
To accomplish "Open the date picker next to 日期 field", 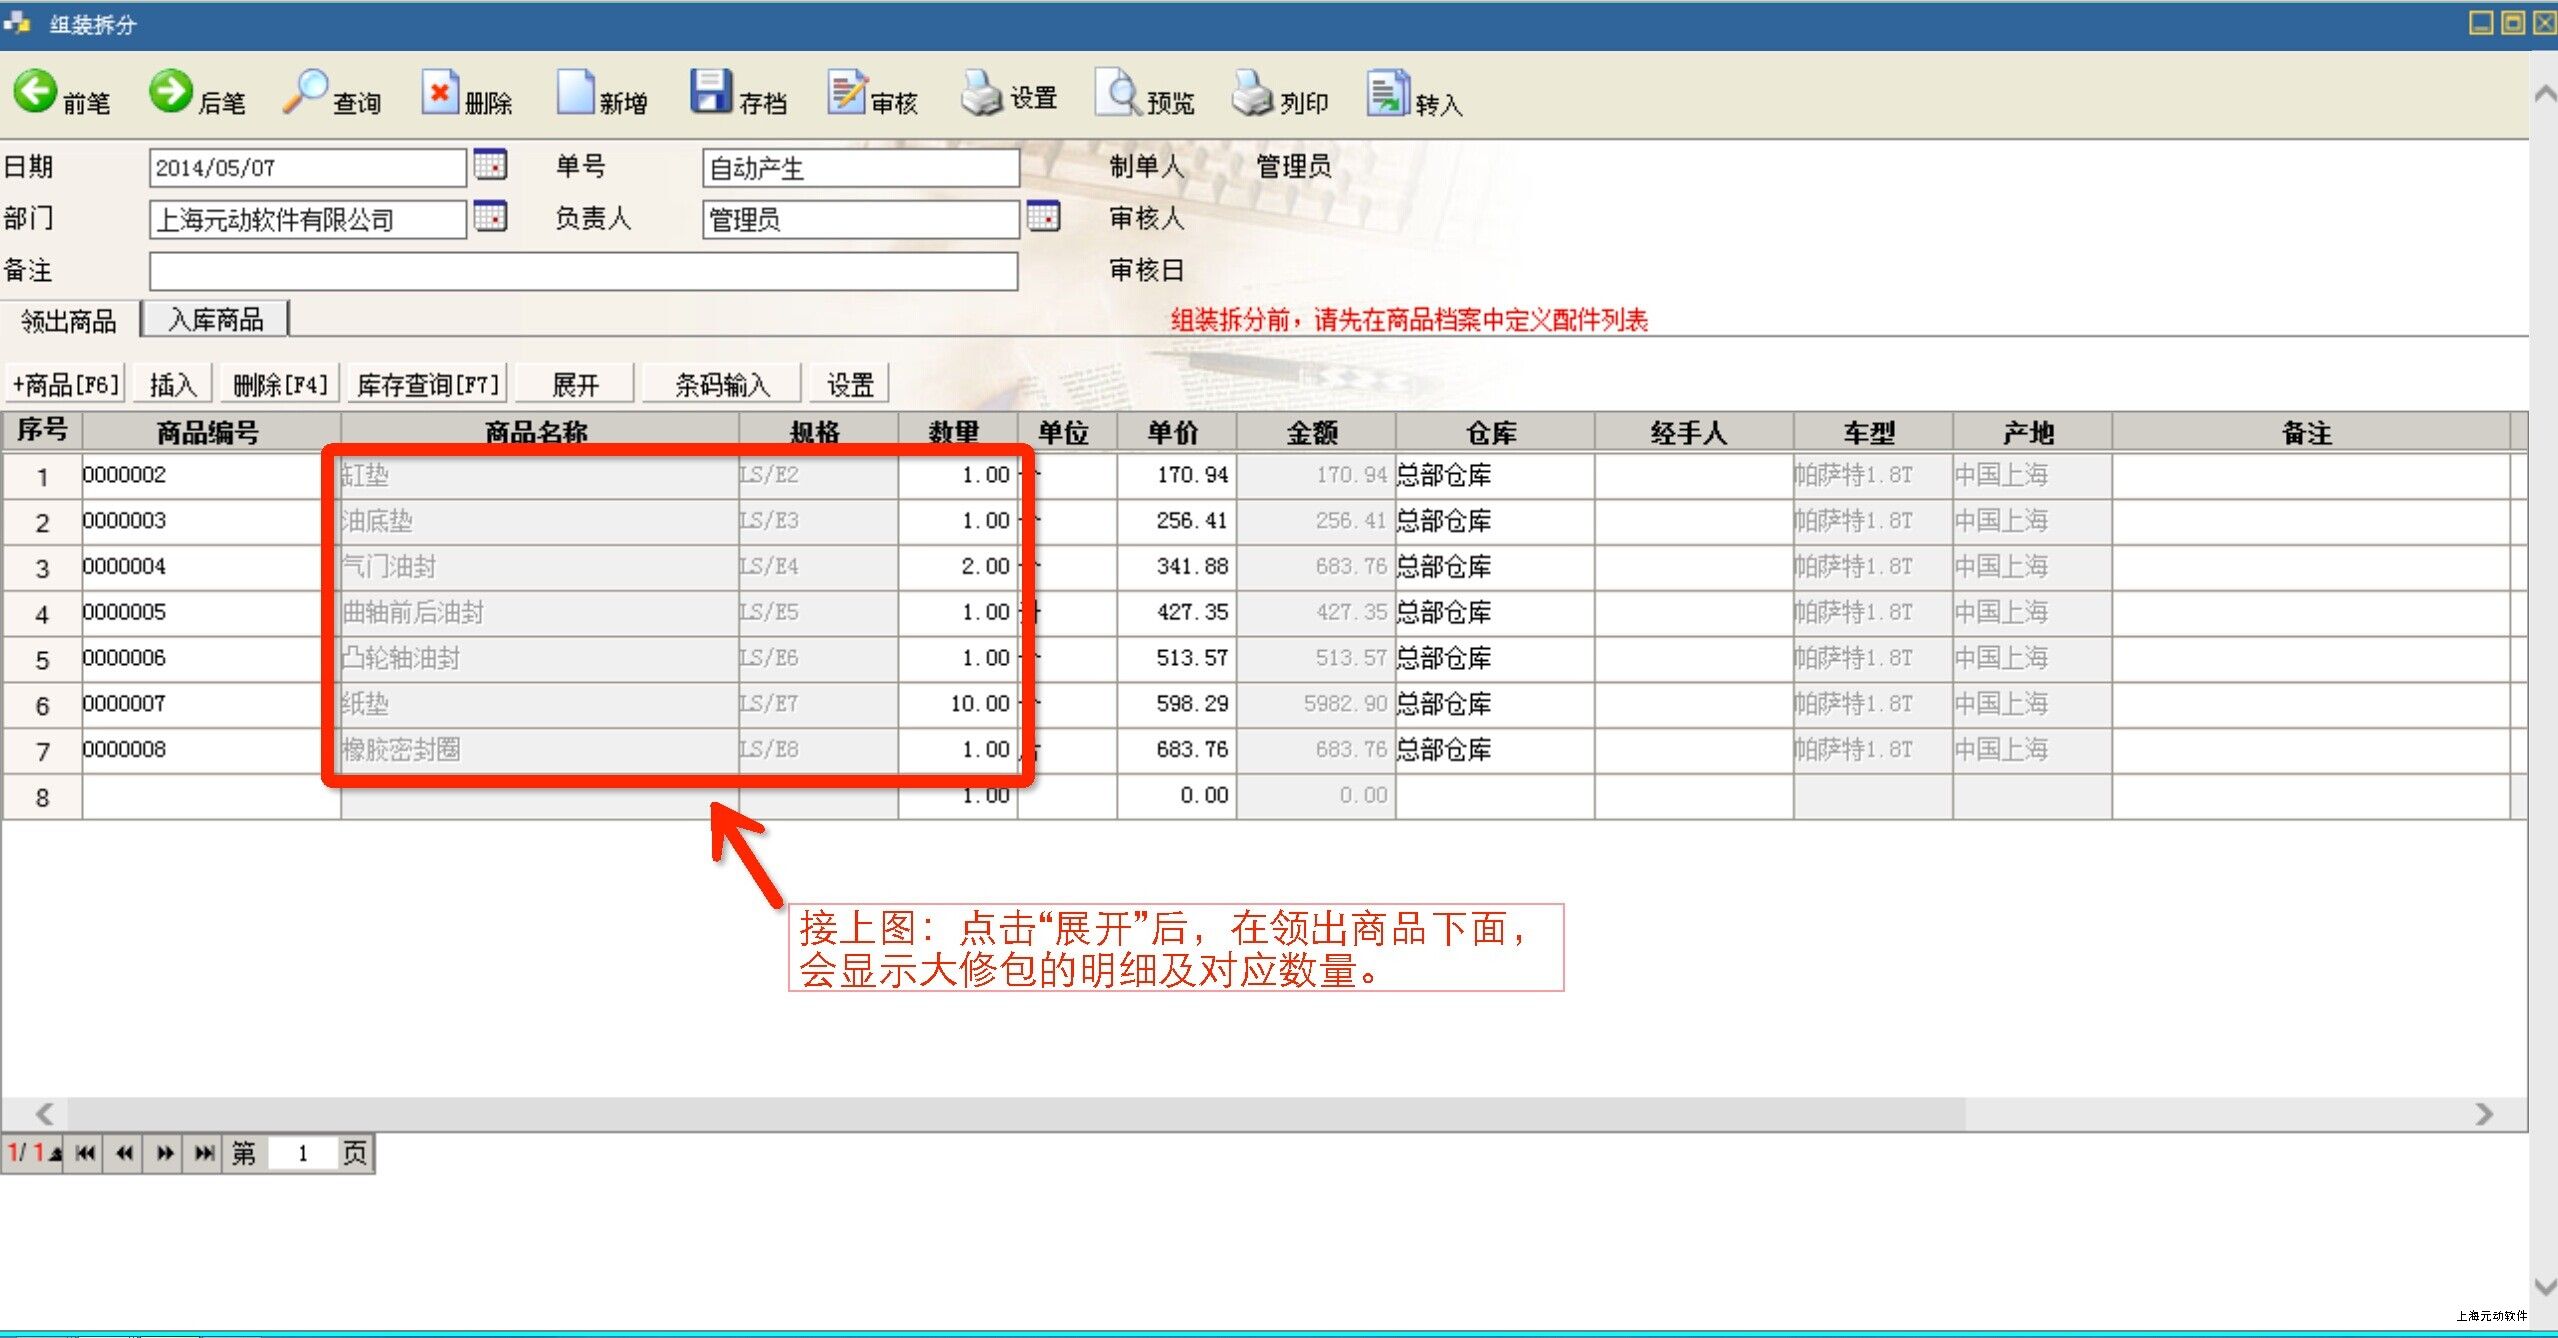I will [x=490, y=165].
